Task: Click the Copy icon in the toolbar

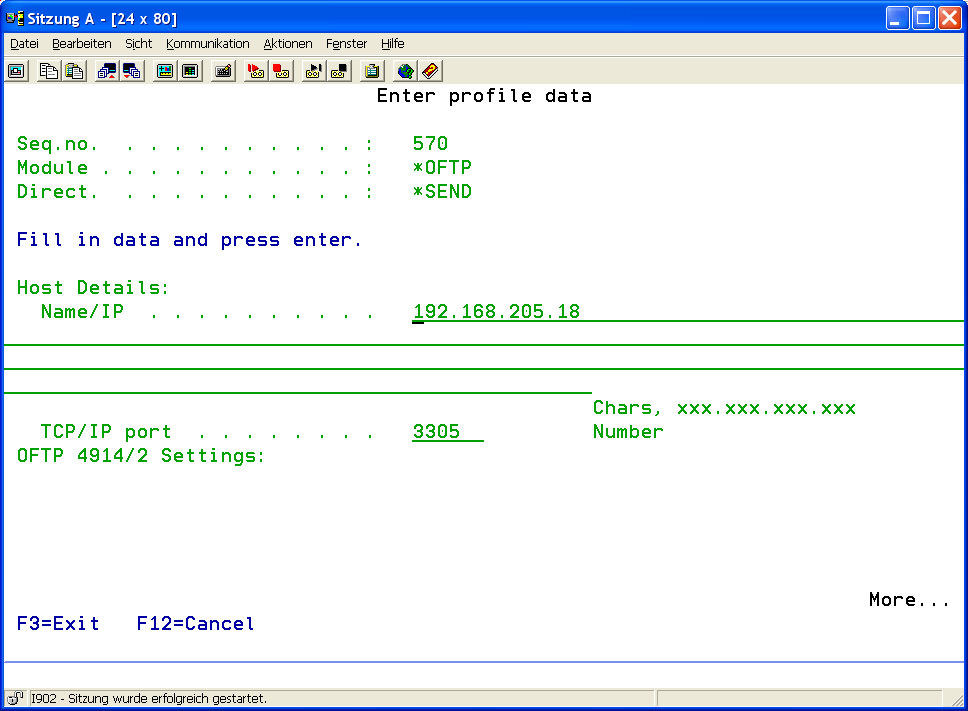Action: point(49,71)
